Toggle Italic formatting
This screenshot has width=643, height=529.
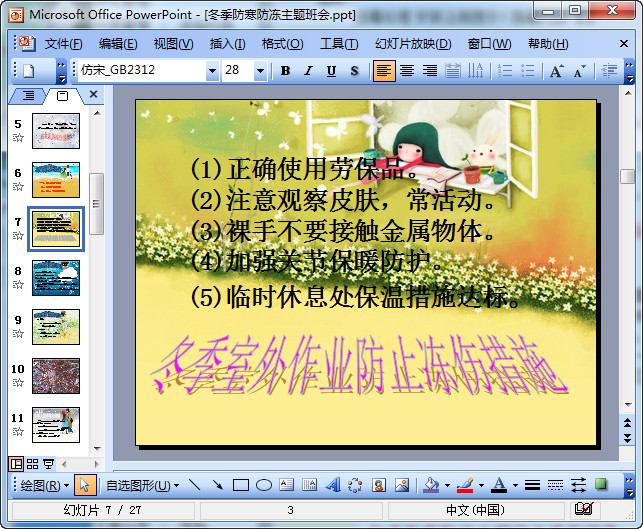click(308, 71)
